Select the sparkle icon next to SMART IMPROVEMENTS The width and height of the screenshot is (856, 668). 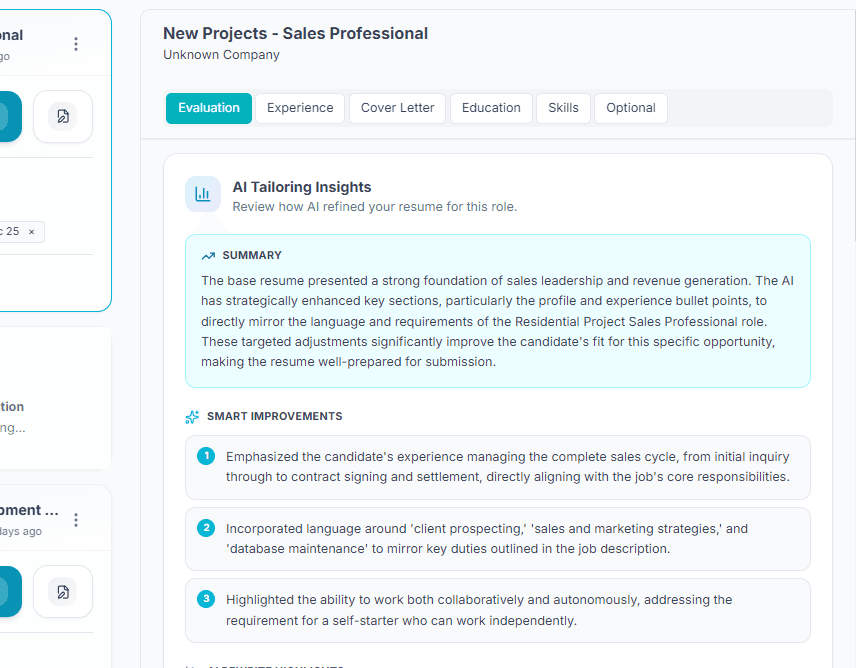tap(191, 417)
